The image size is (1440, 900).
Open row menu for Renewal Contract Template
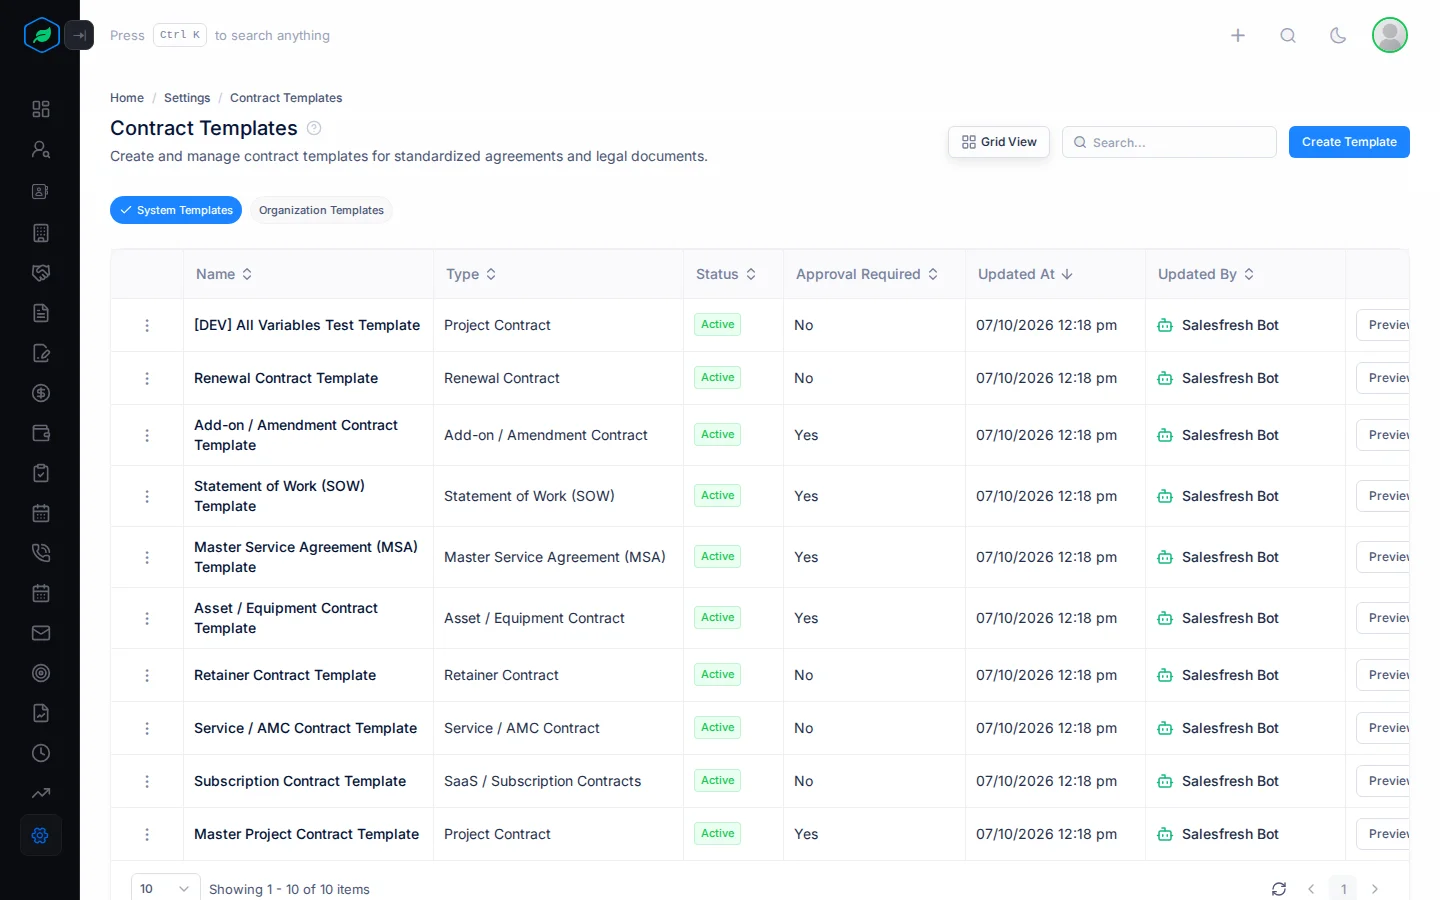[147, 378]
